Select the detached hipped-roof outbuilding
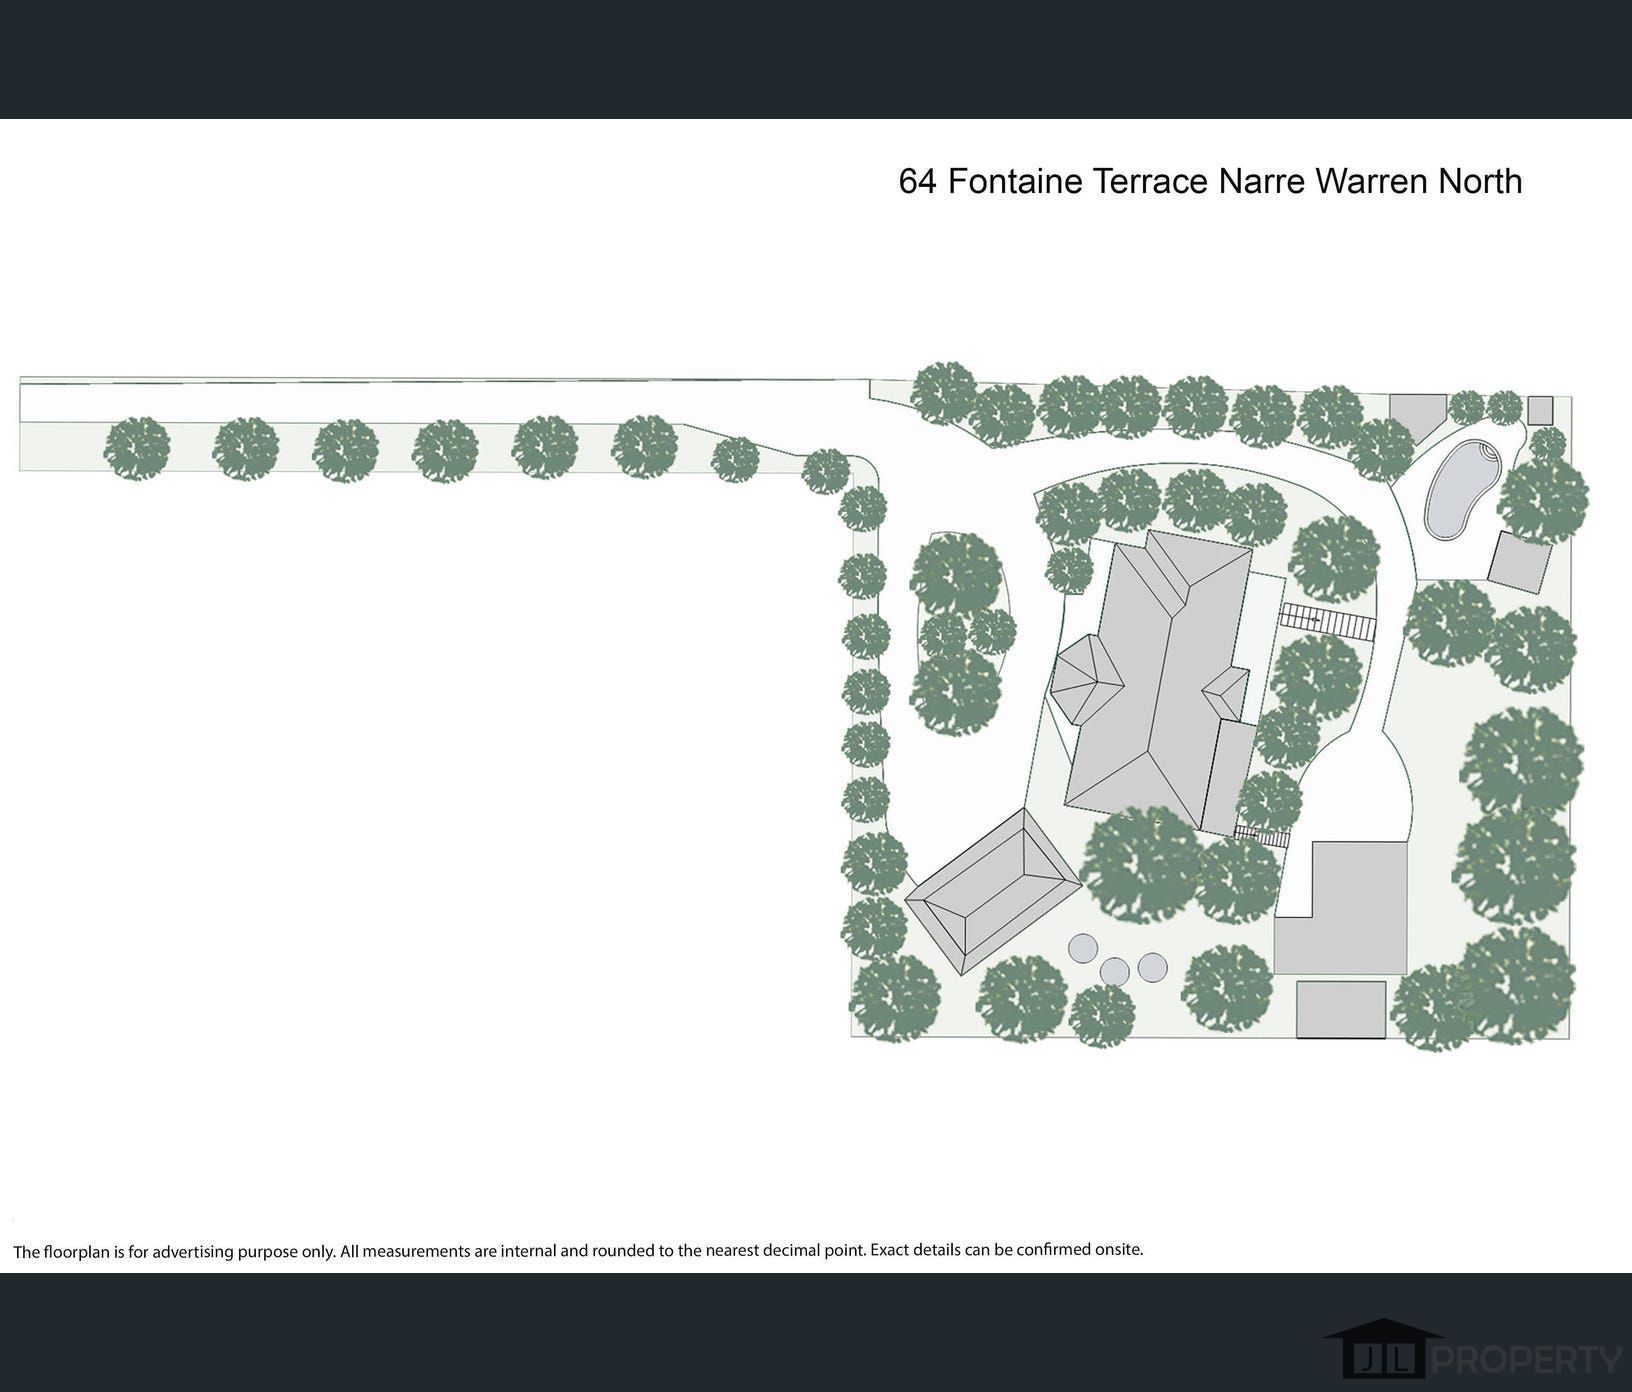Viewport: 1632px width, 1392px height. (995, 890)
